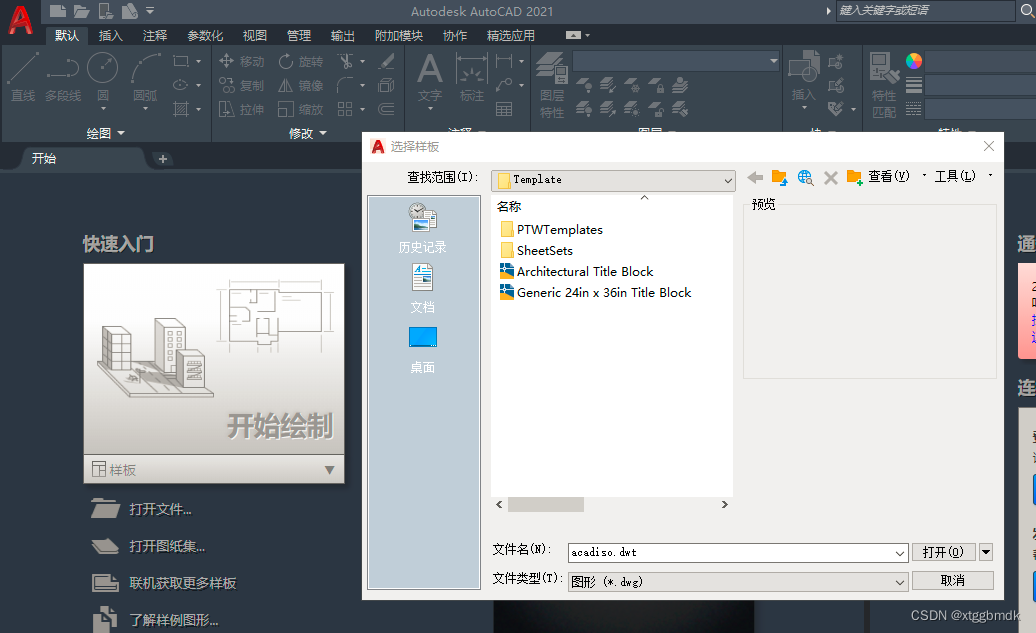The height and width of the screenshot is (633, 1036).
Task: Expand the 文件名 dropdown arrow
Action: pos(900,553)
